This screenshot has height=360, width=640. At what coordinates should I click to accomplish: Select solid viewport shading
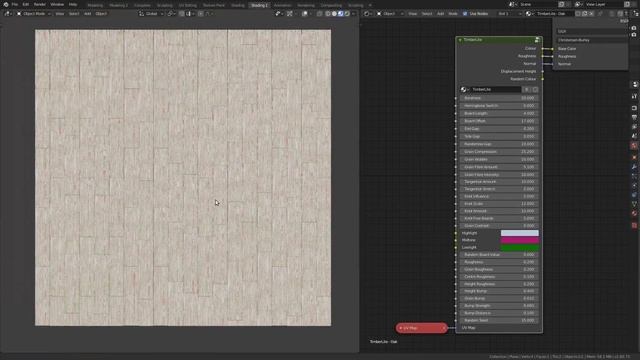click(334, 13)
